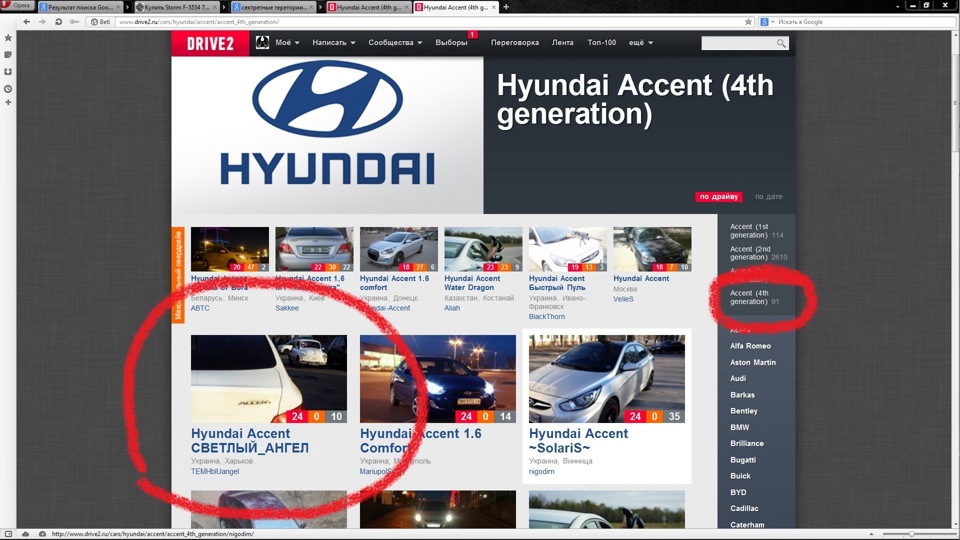Expand the 'ещё' dropdown menu

point(640,43)
